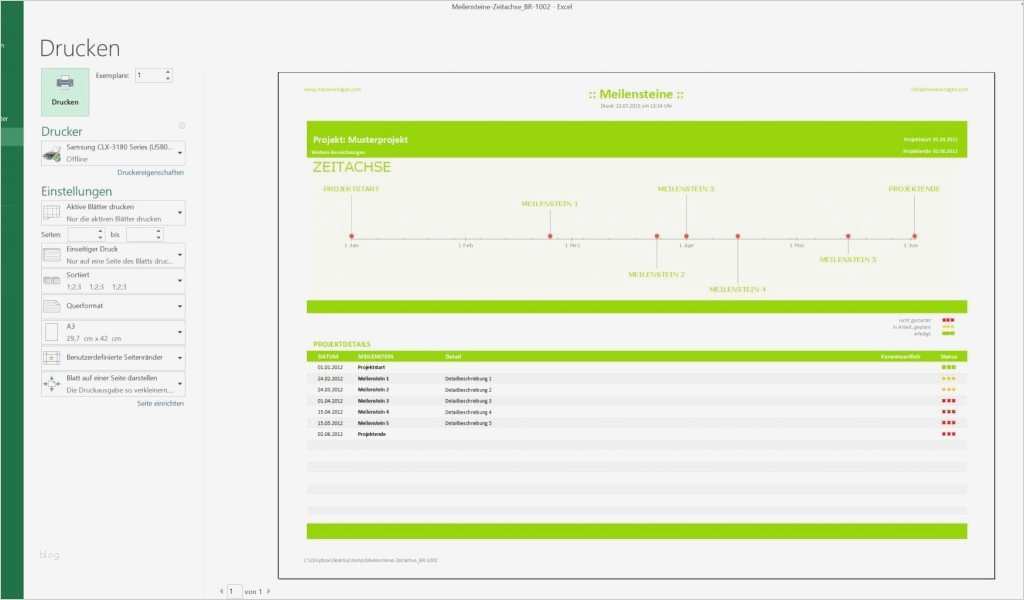Click the orientation icon beside Querformat
Viewport: 1024px width, 600px height.
click(x=54, y=305)
